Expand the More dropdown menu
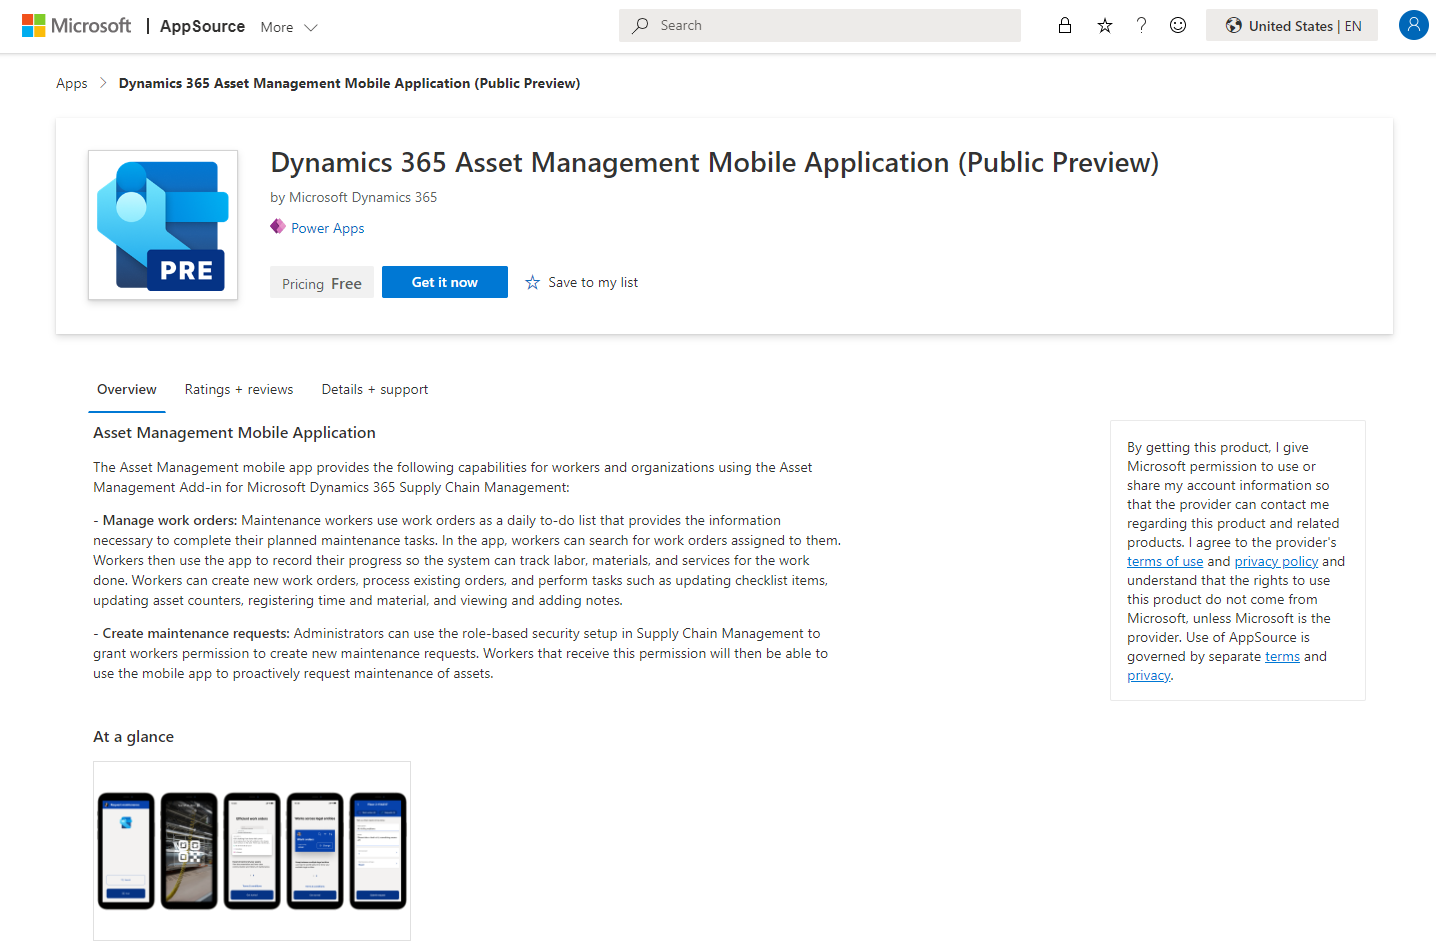1436x944 pixels. pyautogui.click(x=289, y=27)
